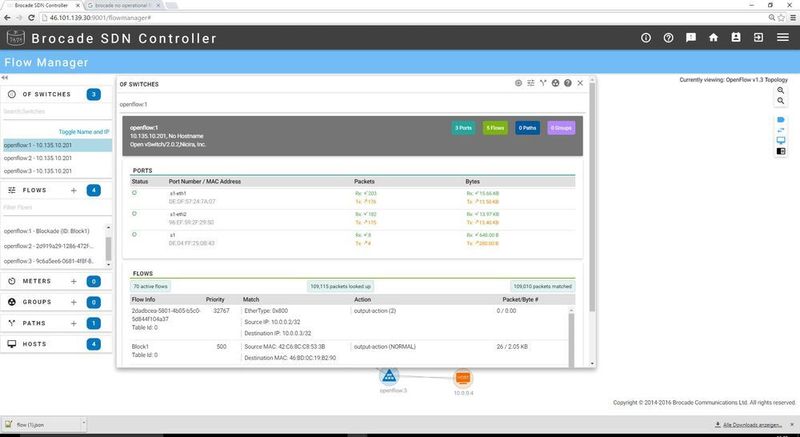Switch to the Brocade SDN Controller browser tab
This screenshot has width=800, height=437.
click(x=41, y=5)
